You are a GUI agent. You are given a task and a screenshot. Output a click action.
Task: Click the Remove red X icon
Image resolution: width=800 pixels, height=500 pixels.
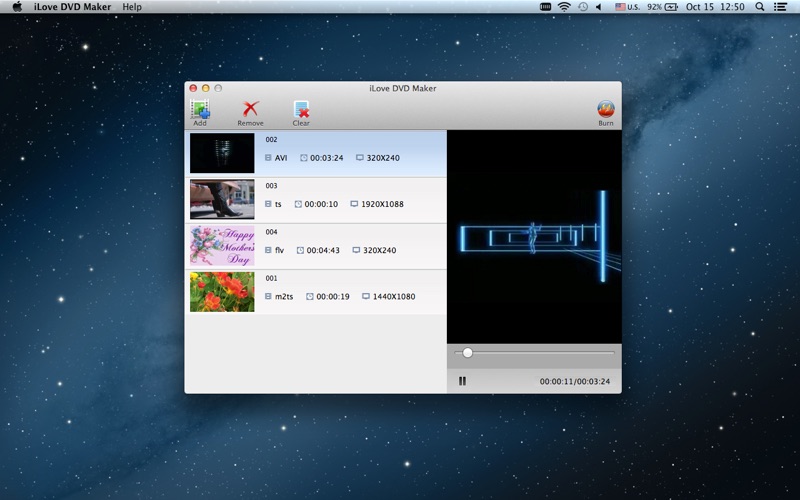click(x=251, y=109)
